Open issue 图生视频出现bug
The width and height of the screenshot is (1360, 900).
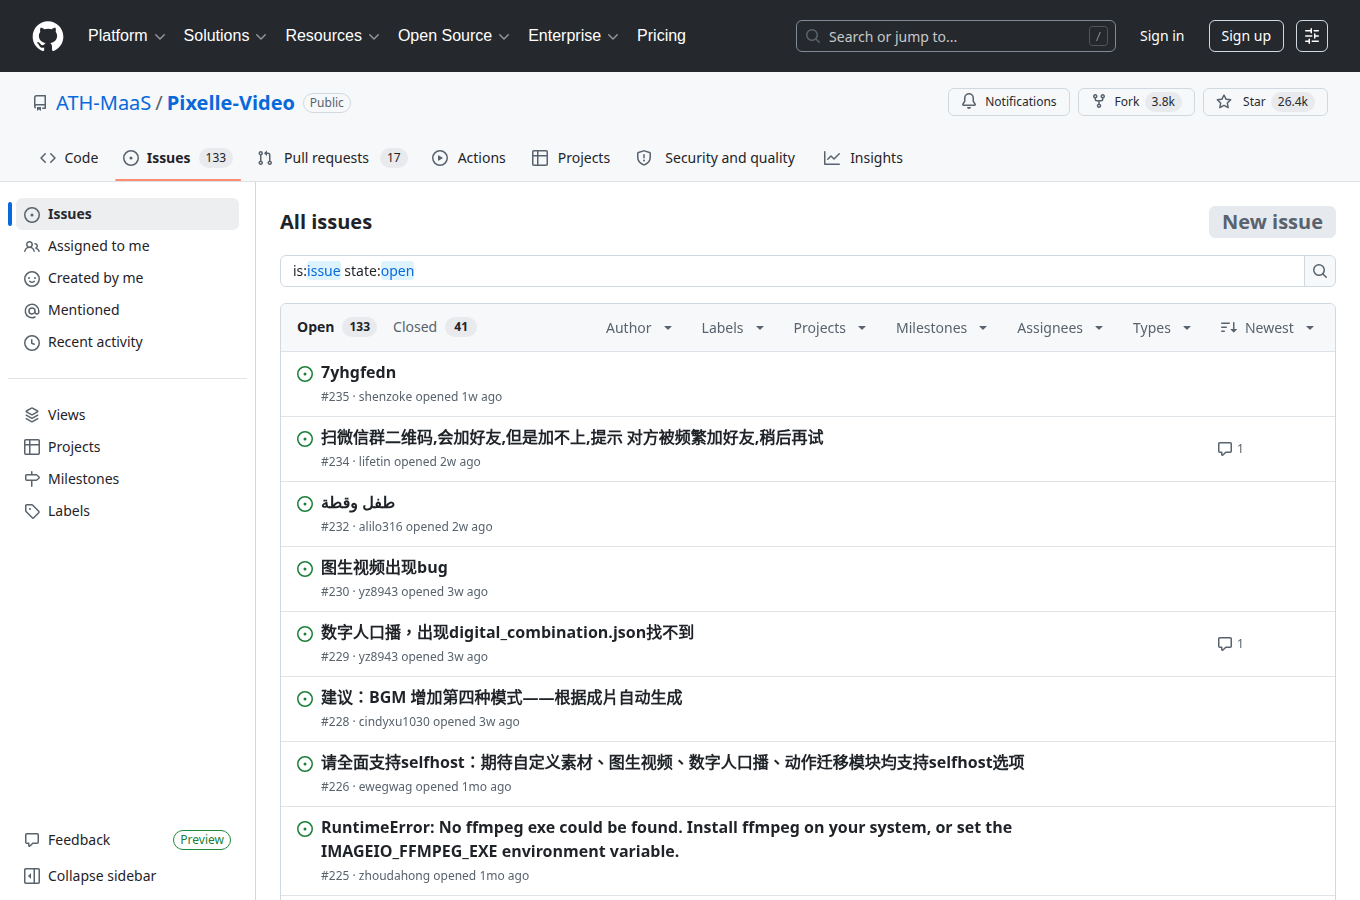pos(384,568)
